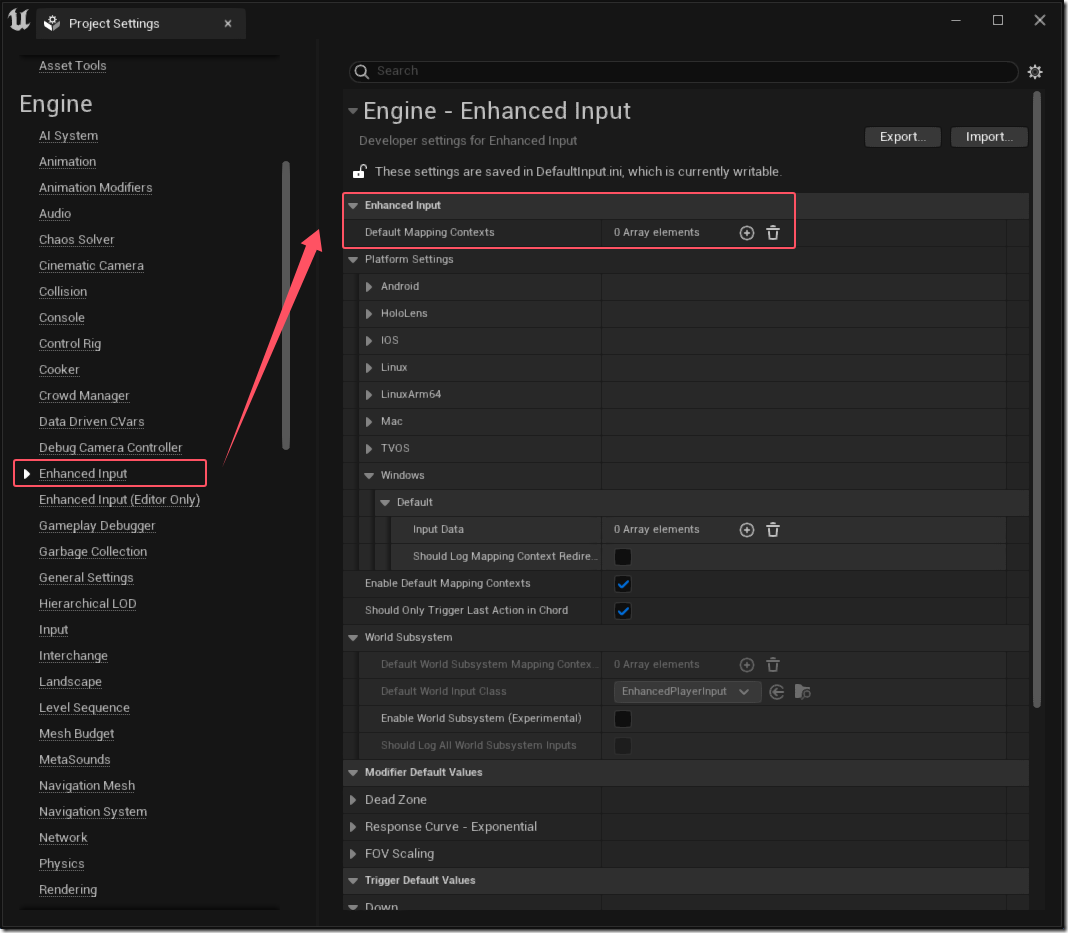Viewport: 1068px width, 933px height.
Task: Close the Project Settings tab
Action: click(x=227, y=23)
